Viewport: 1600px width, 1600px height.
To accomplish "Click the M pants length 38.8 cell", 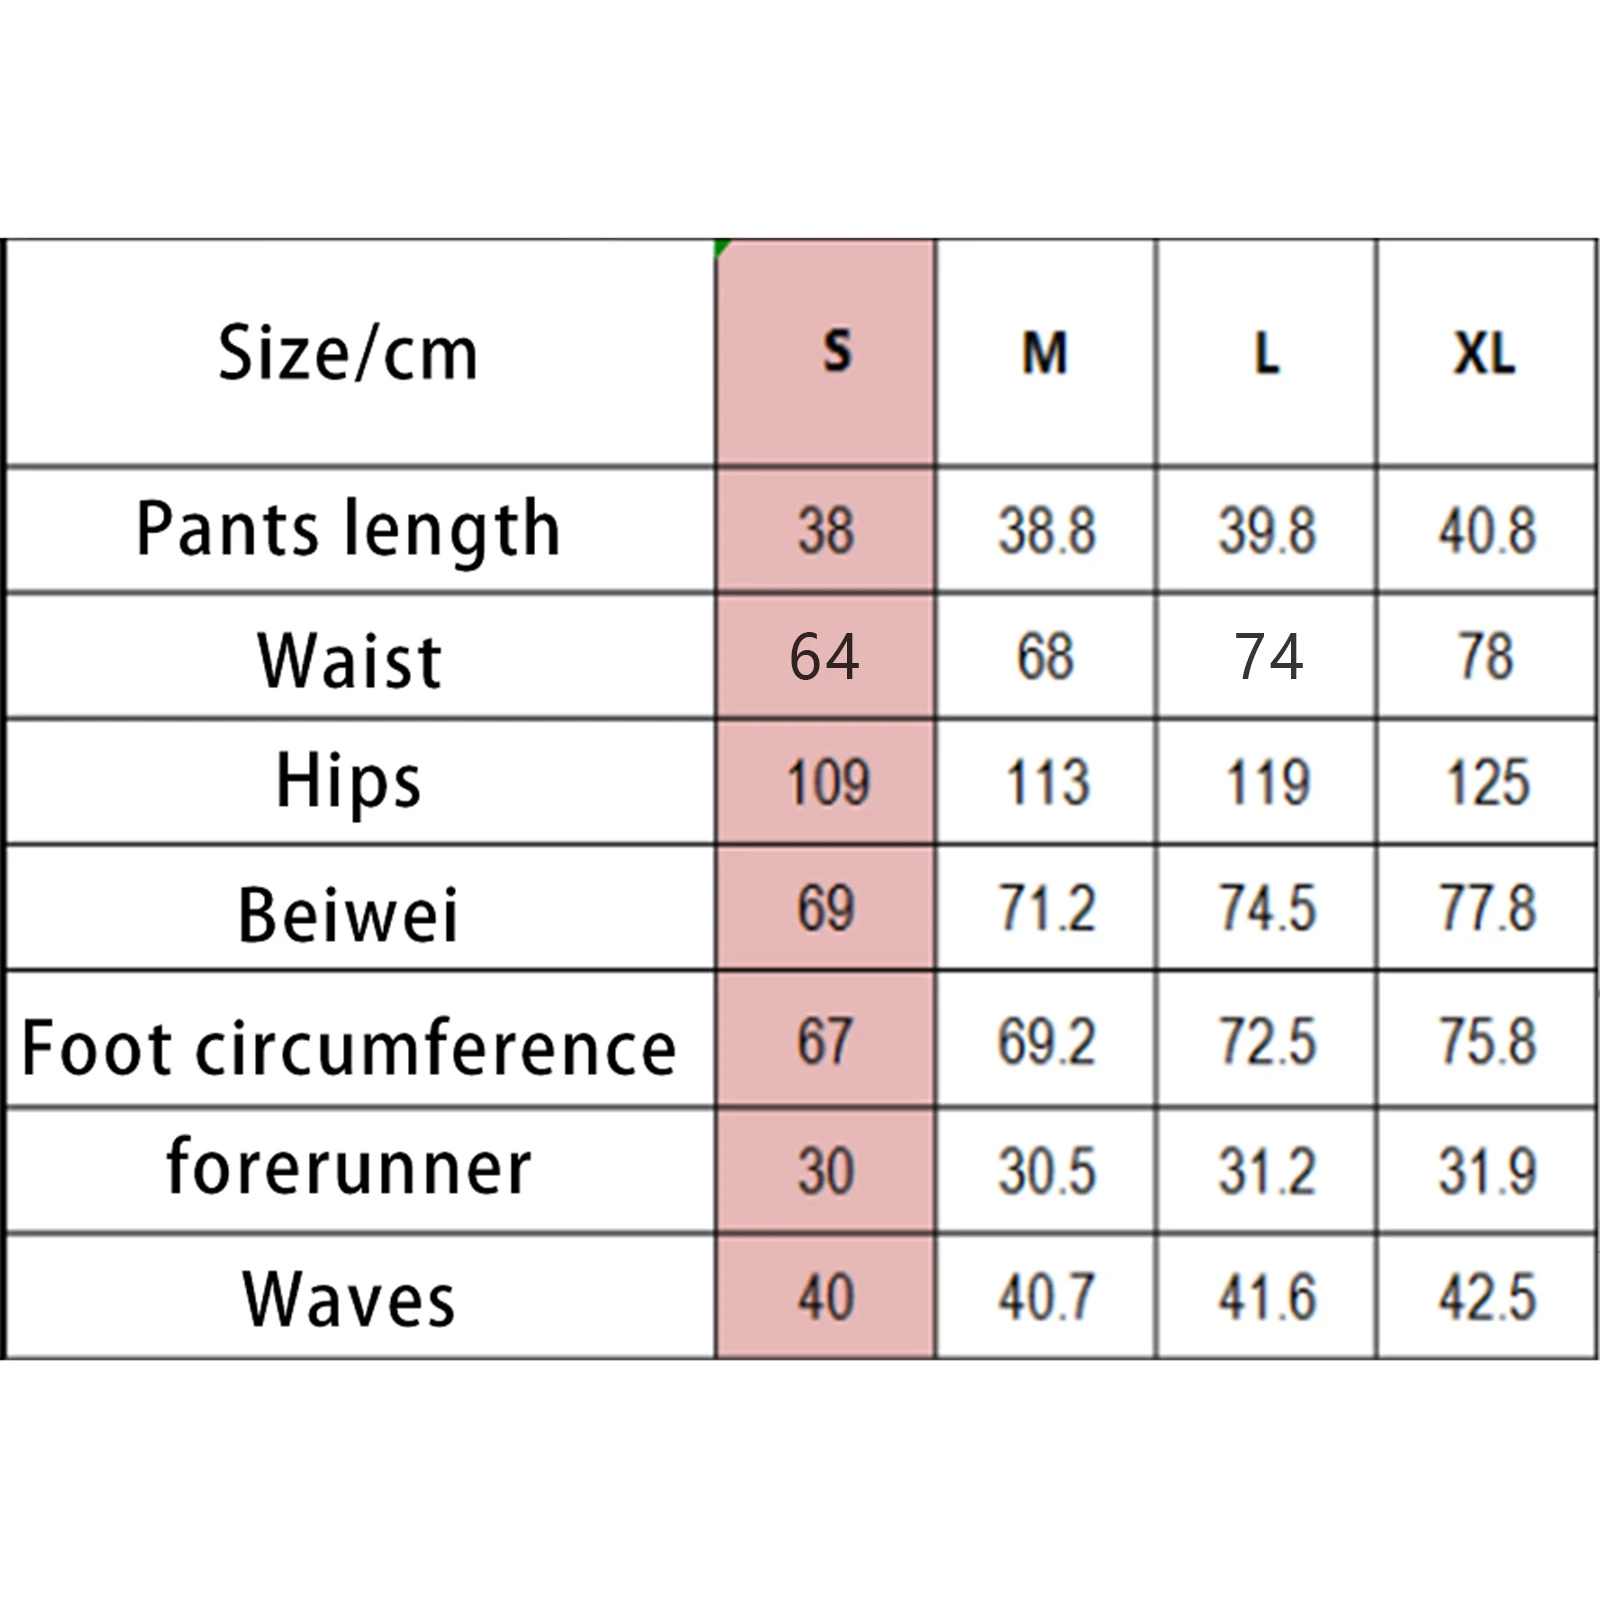I will point(1046,530).
